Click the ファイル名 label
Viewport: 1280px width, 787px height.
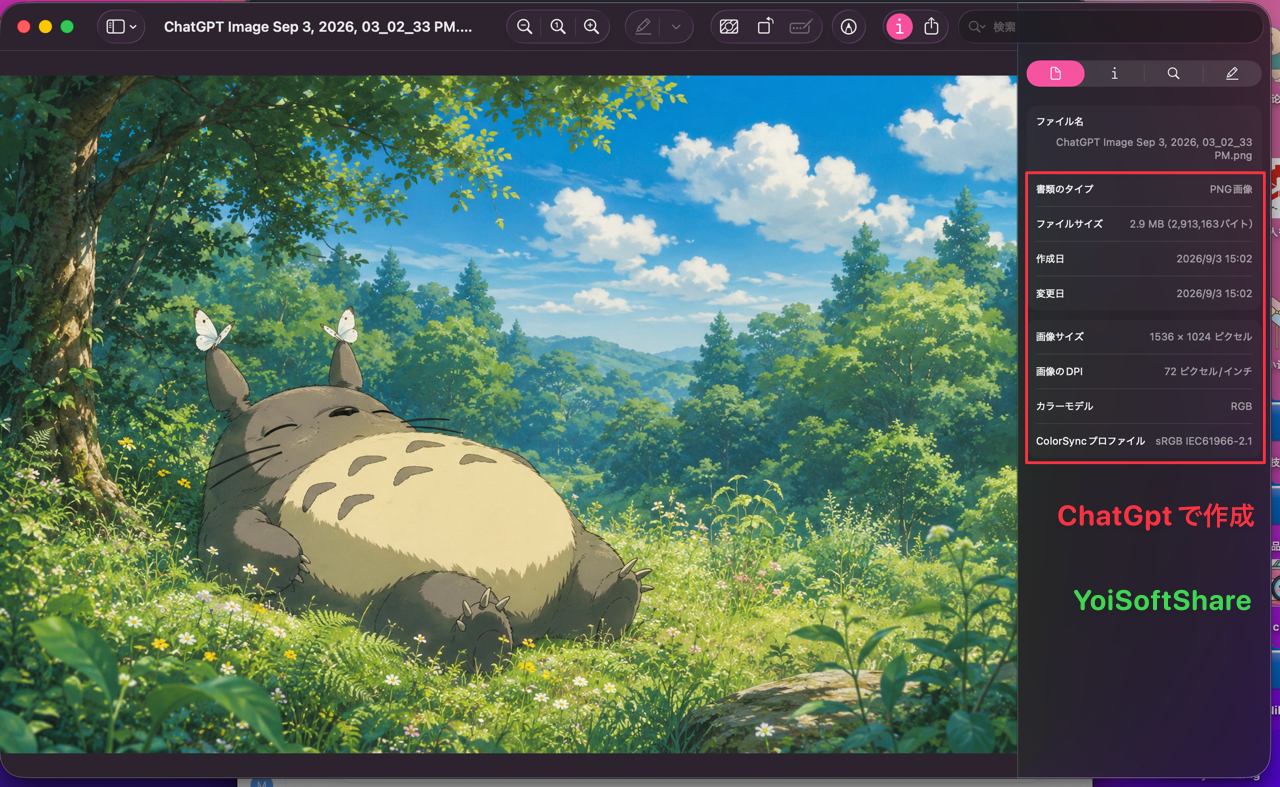point(1060,121)
